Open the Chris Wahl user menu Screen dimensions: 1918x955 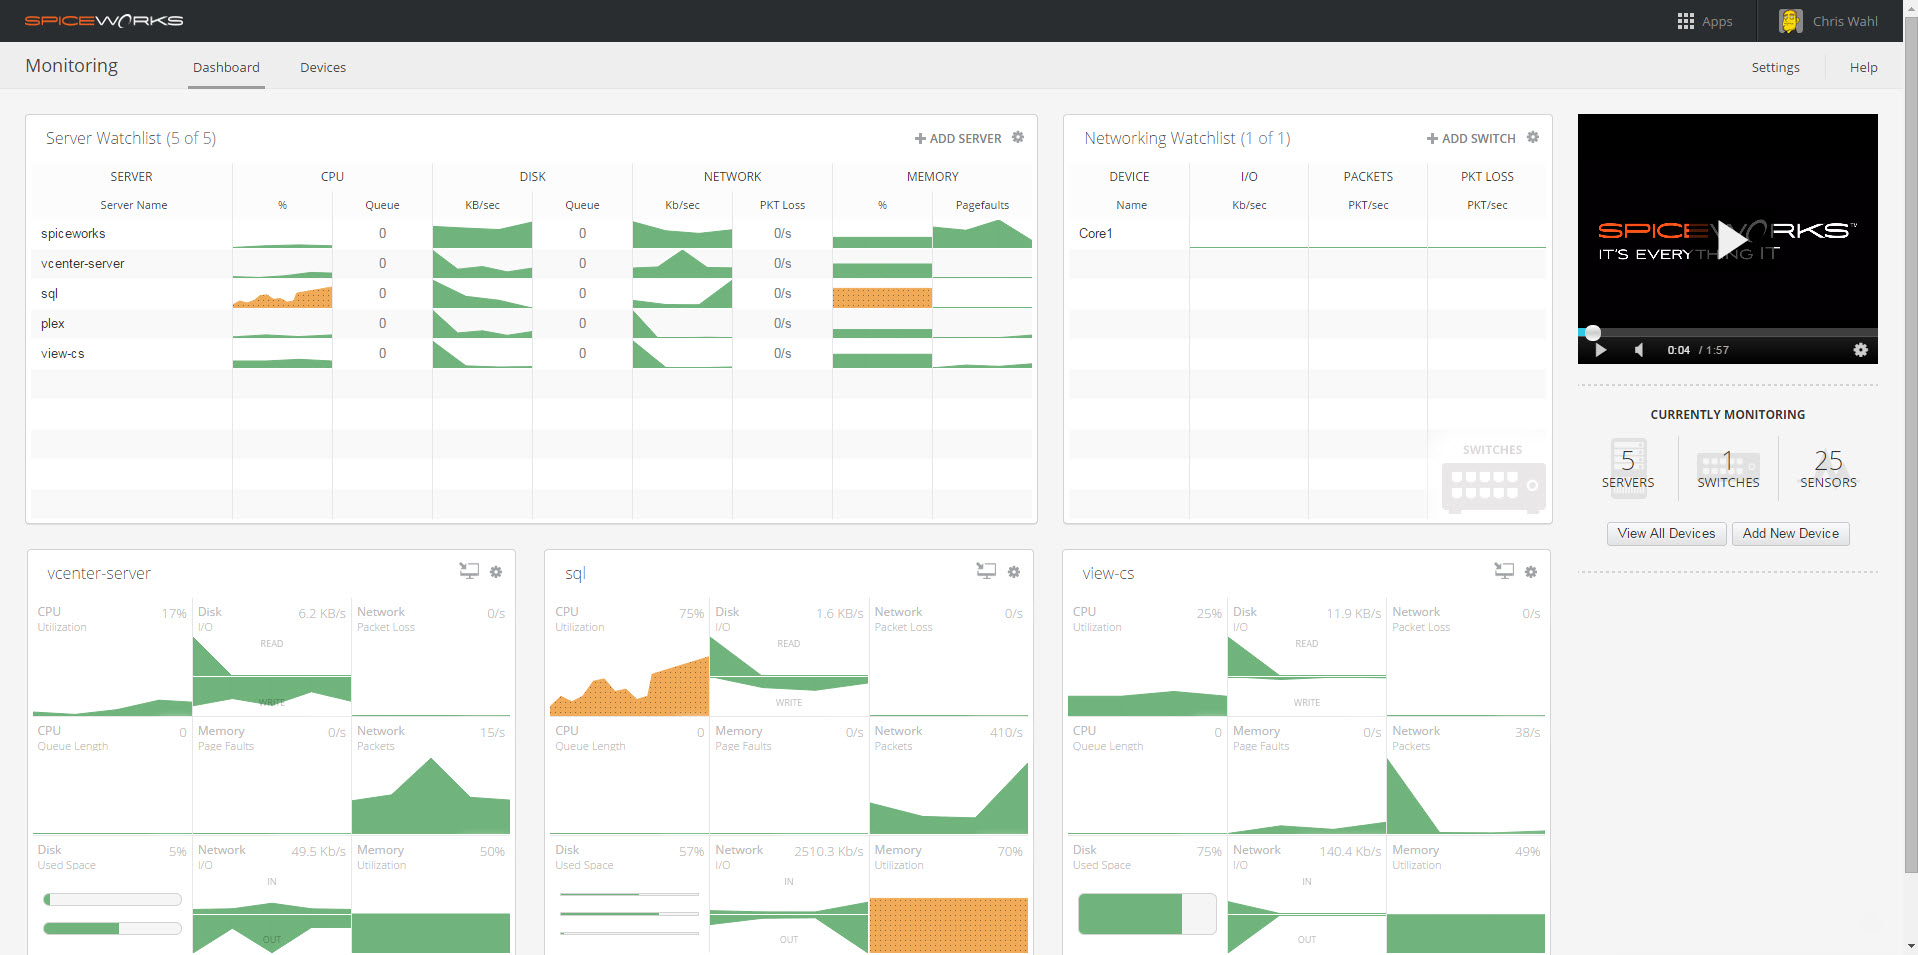coord(1829,21)
